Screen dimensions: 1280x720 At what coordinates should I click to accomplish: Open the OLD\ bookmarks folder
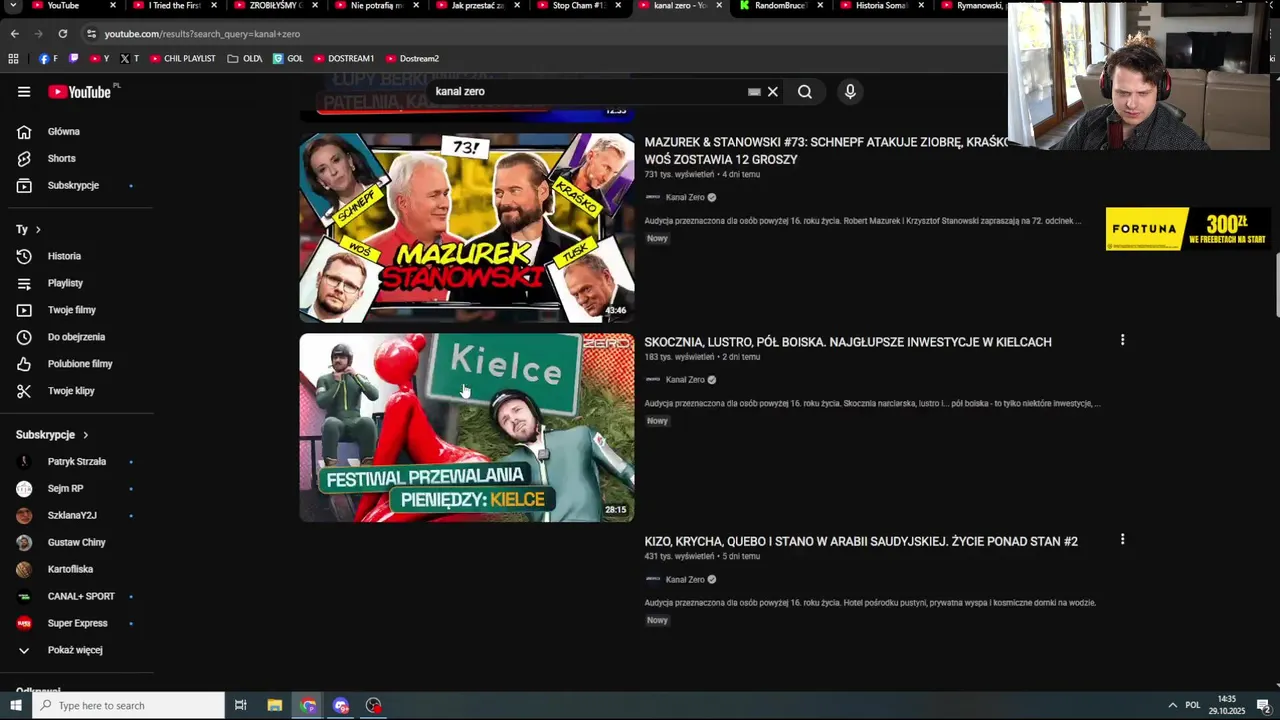tap(245, 59)
